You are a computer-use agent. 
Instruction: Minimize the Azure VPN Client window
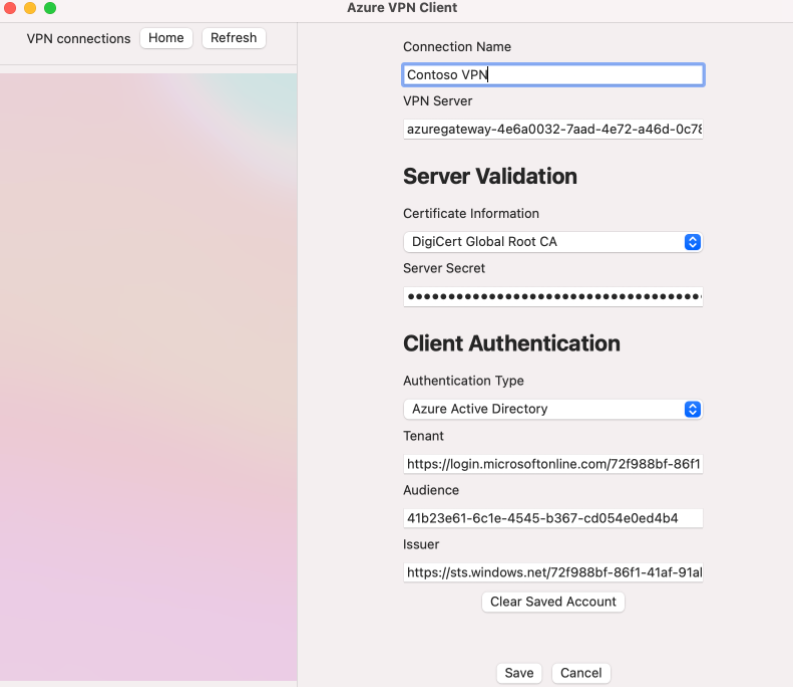click(x=30, y=8)
